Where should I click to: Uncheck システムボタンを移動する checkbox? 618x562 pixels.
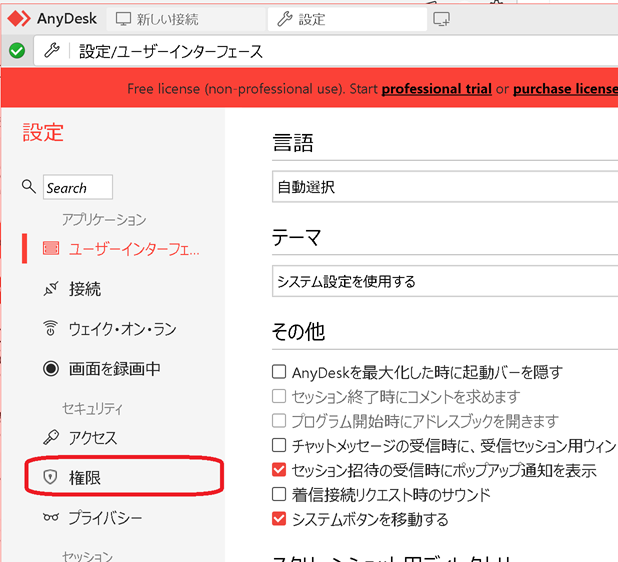(x=279, y=519)
